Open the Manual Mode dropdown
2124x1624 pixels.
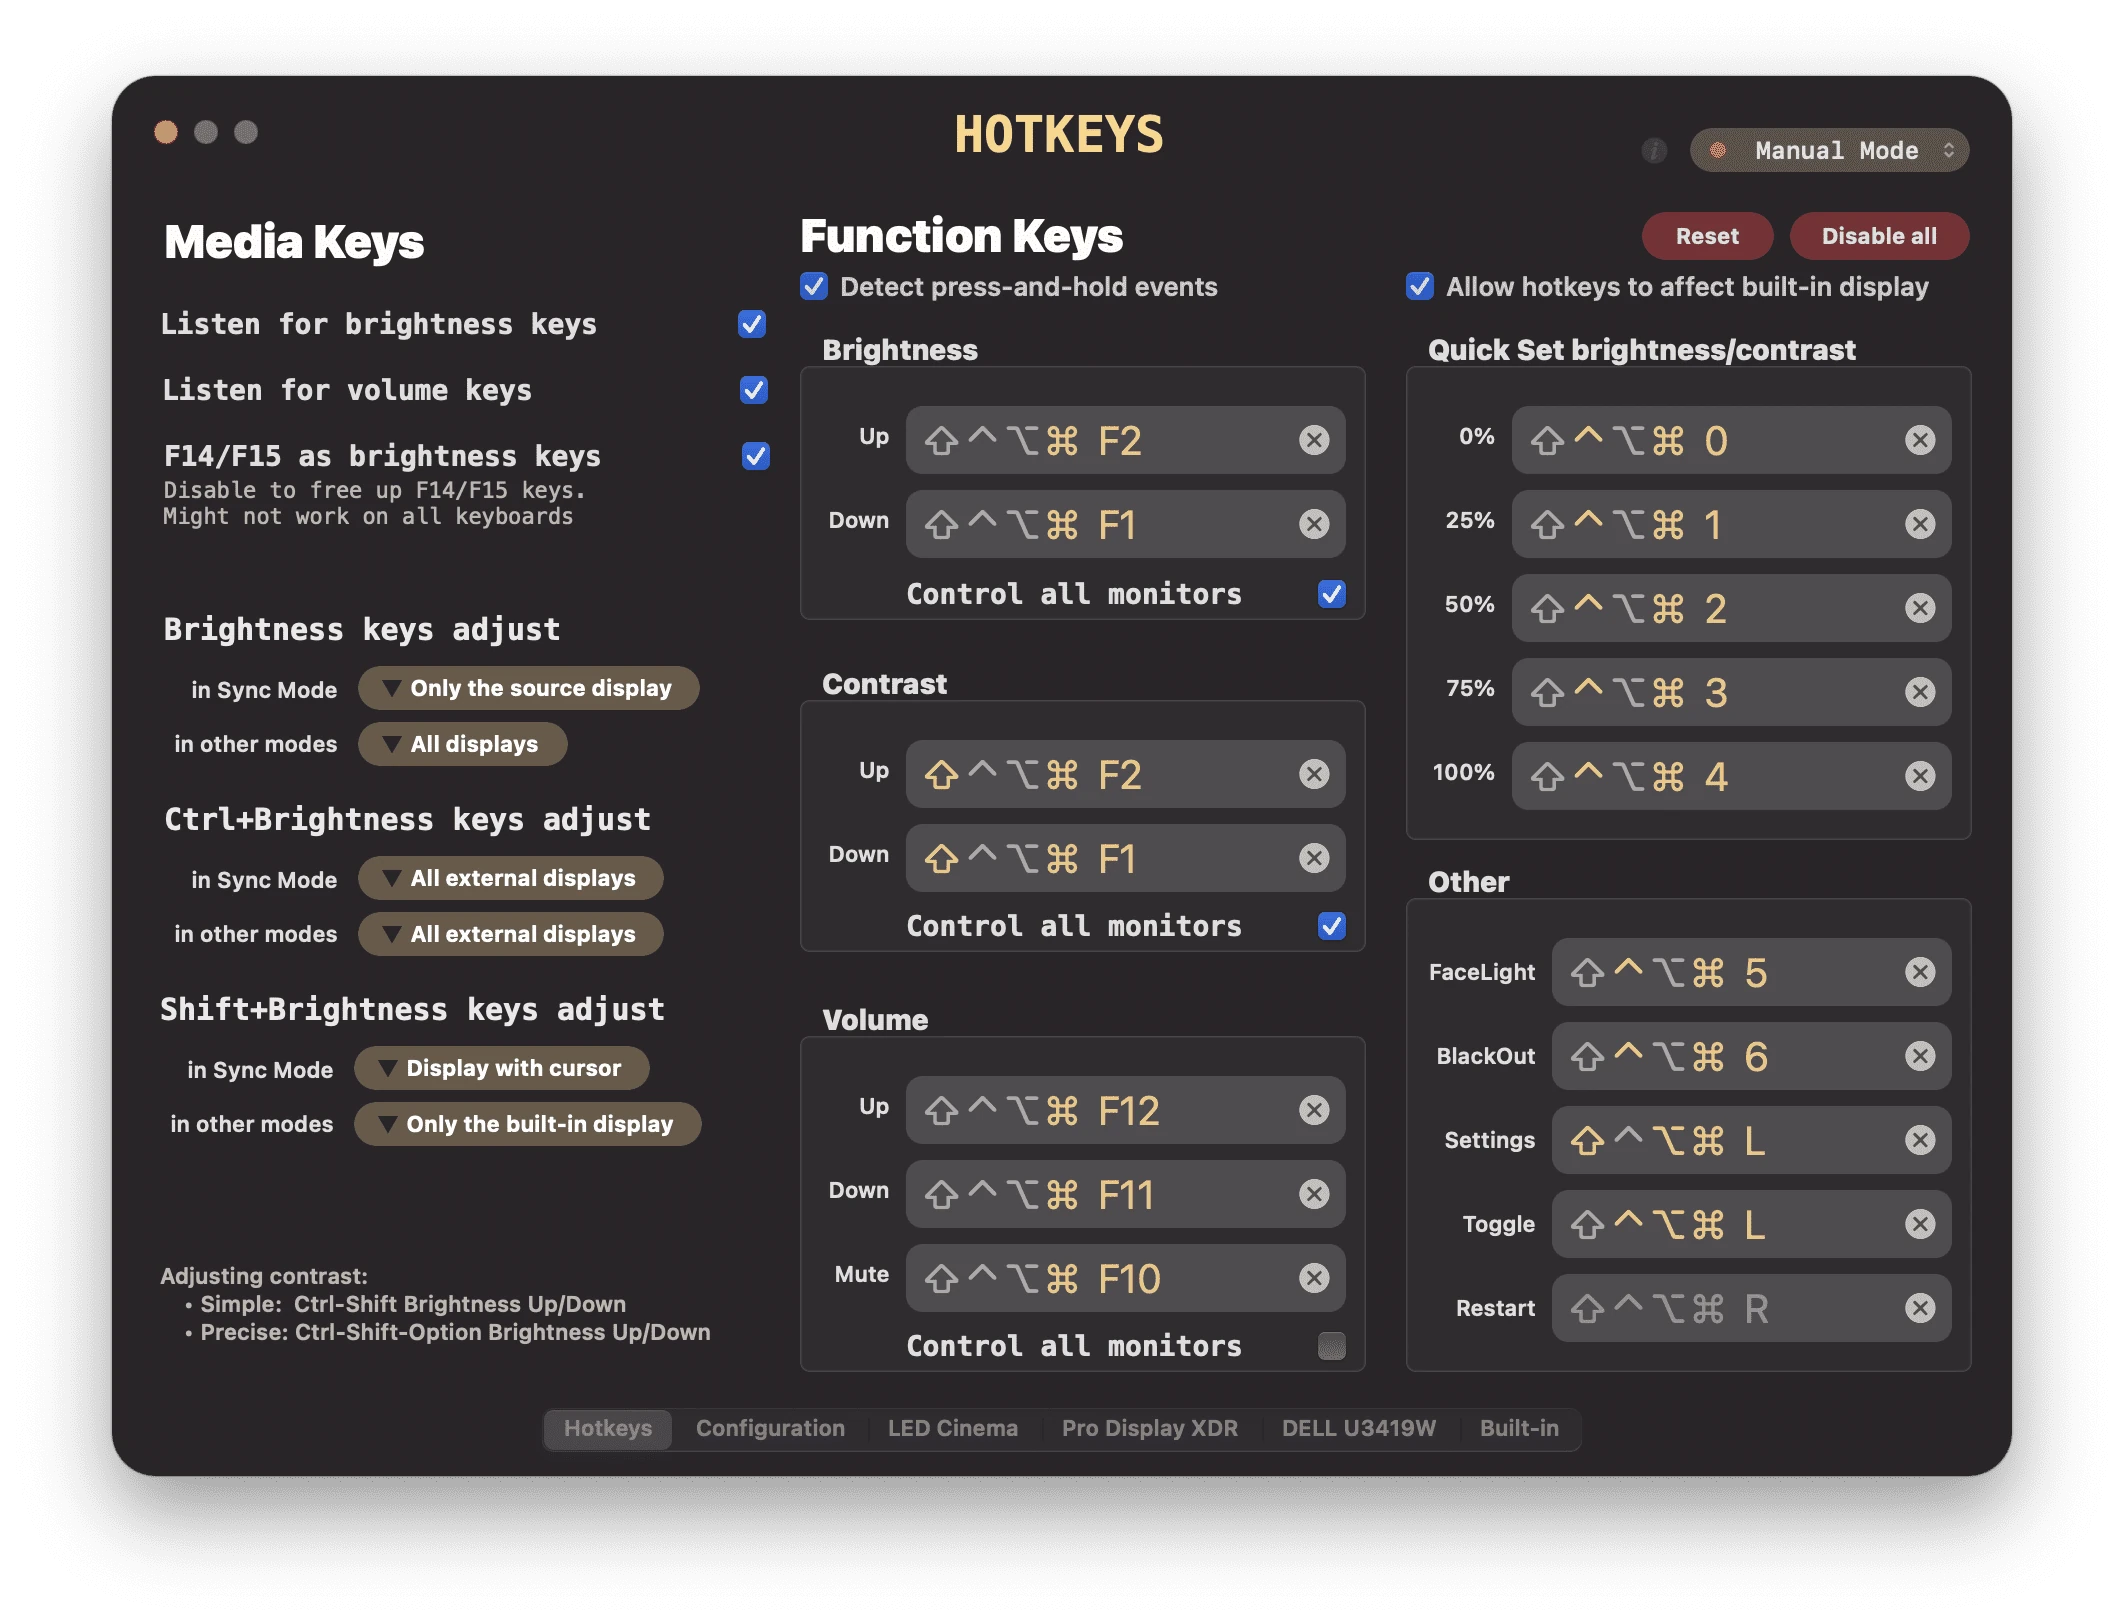[1829, 151]
